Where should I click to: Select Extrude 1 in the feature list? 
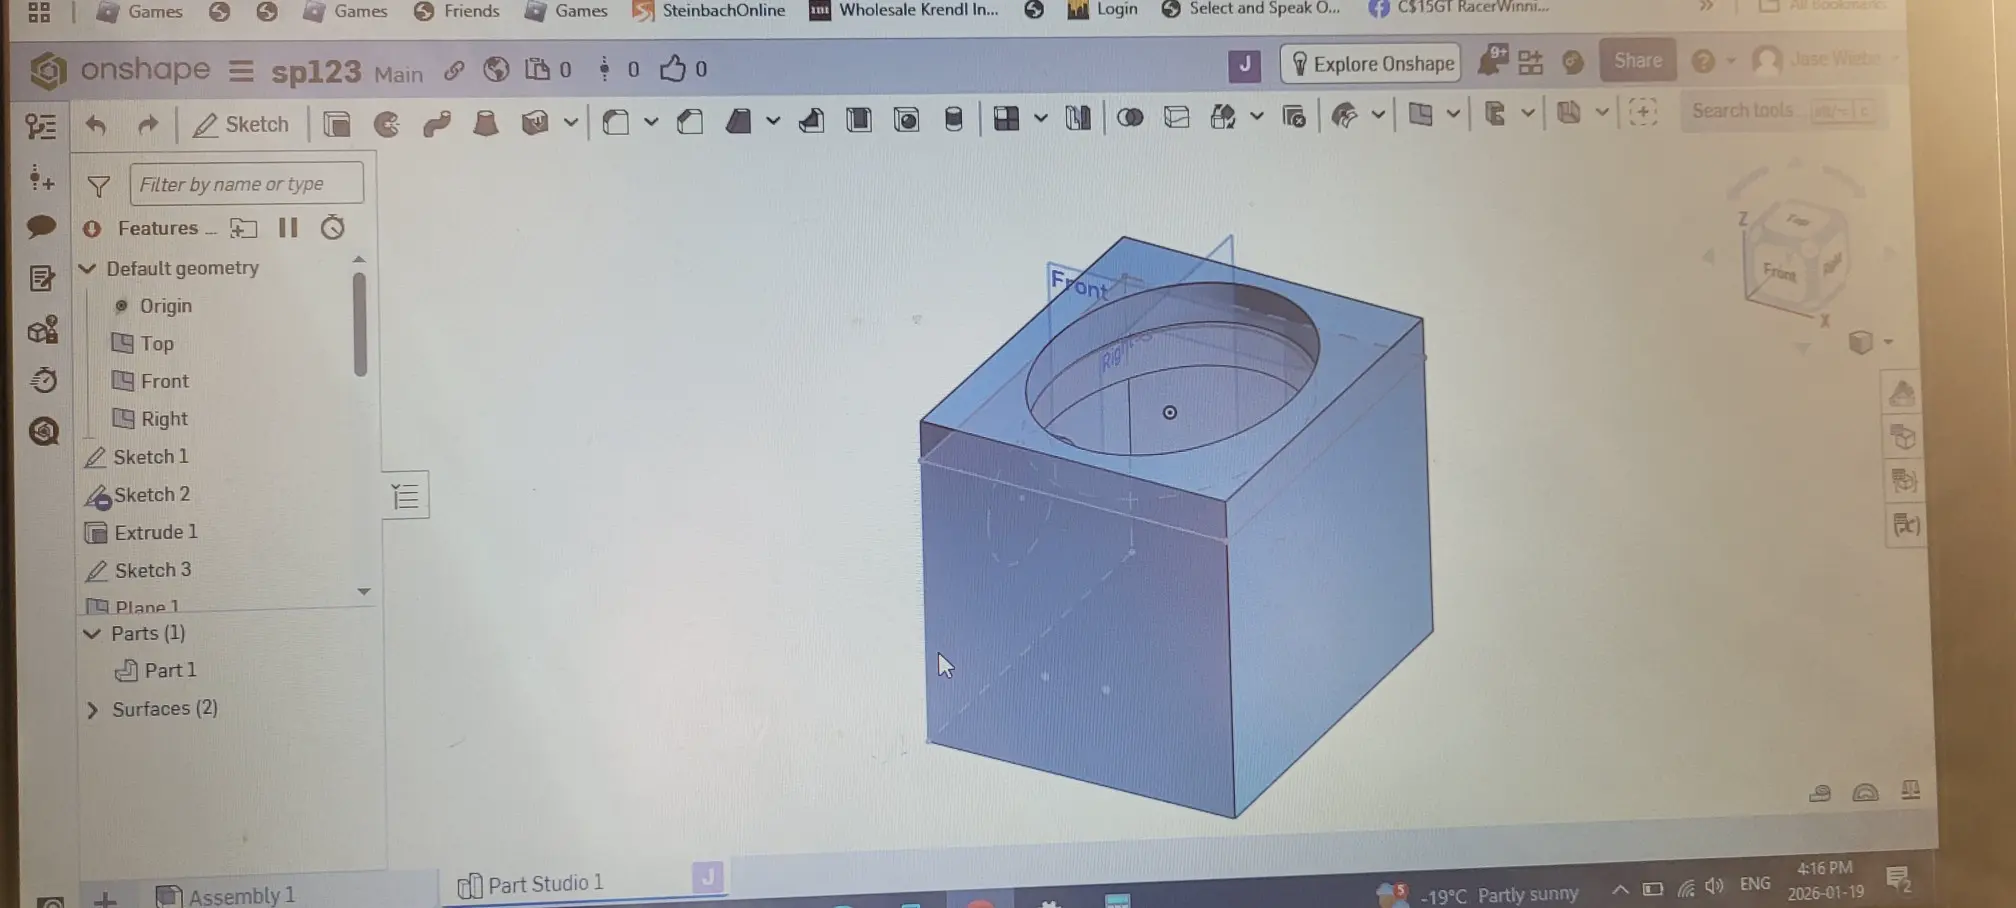[x=141, y=532]
